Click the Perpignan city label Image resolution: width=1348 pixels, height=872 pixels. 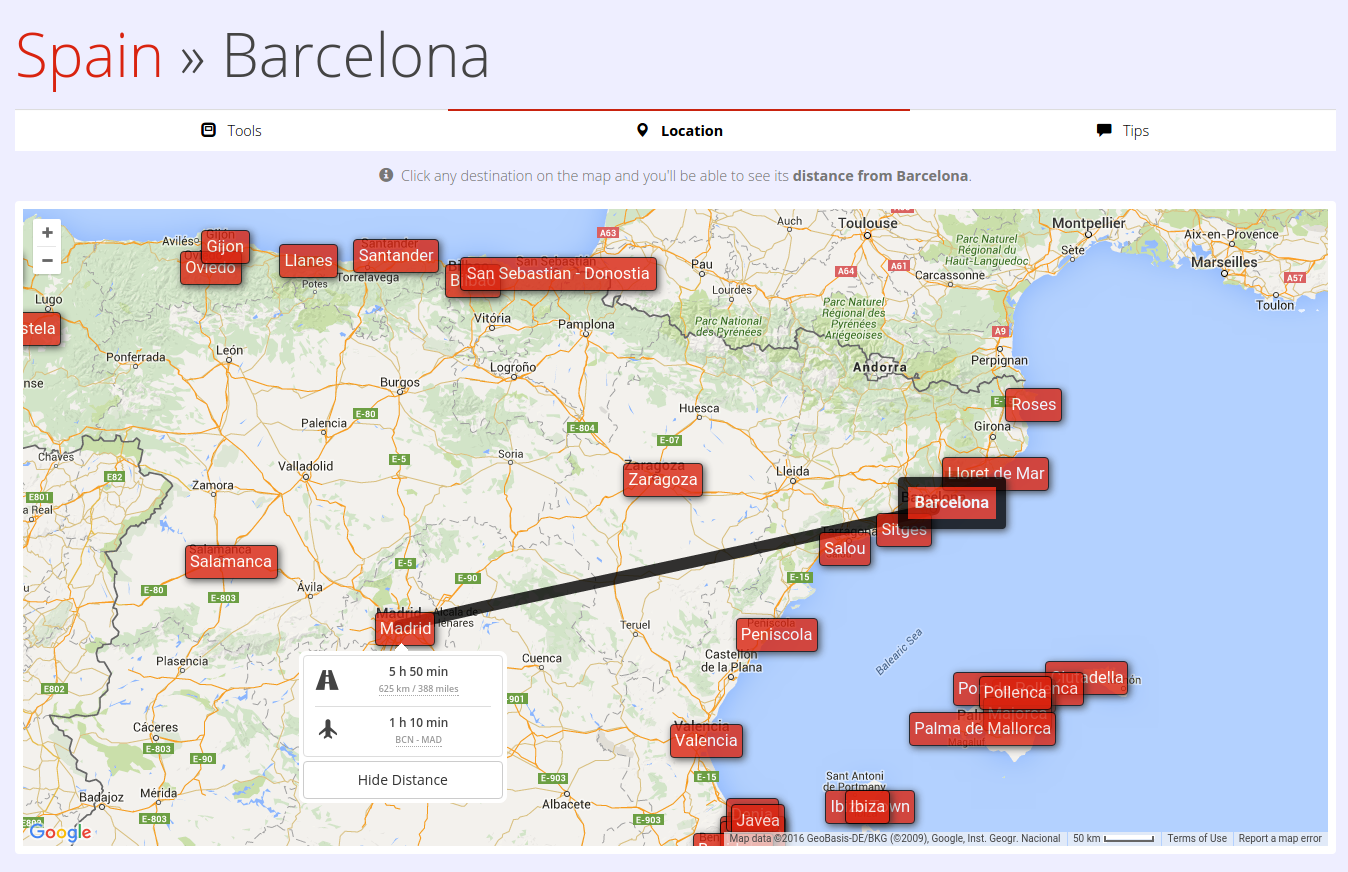(999, 360)
